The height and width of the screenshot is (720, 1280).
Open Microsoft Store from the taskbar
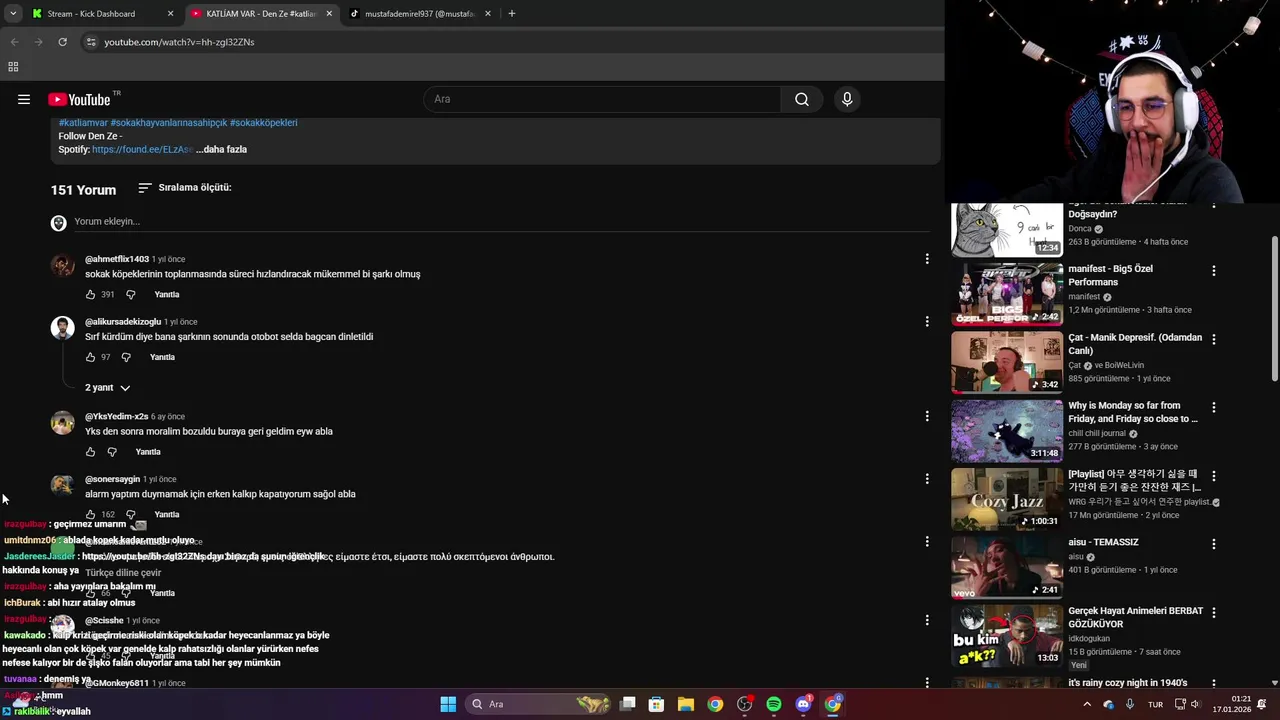coord(657,704)
